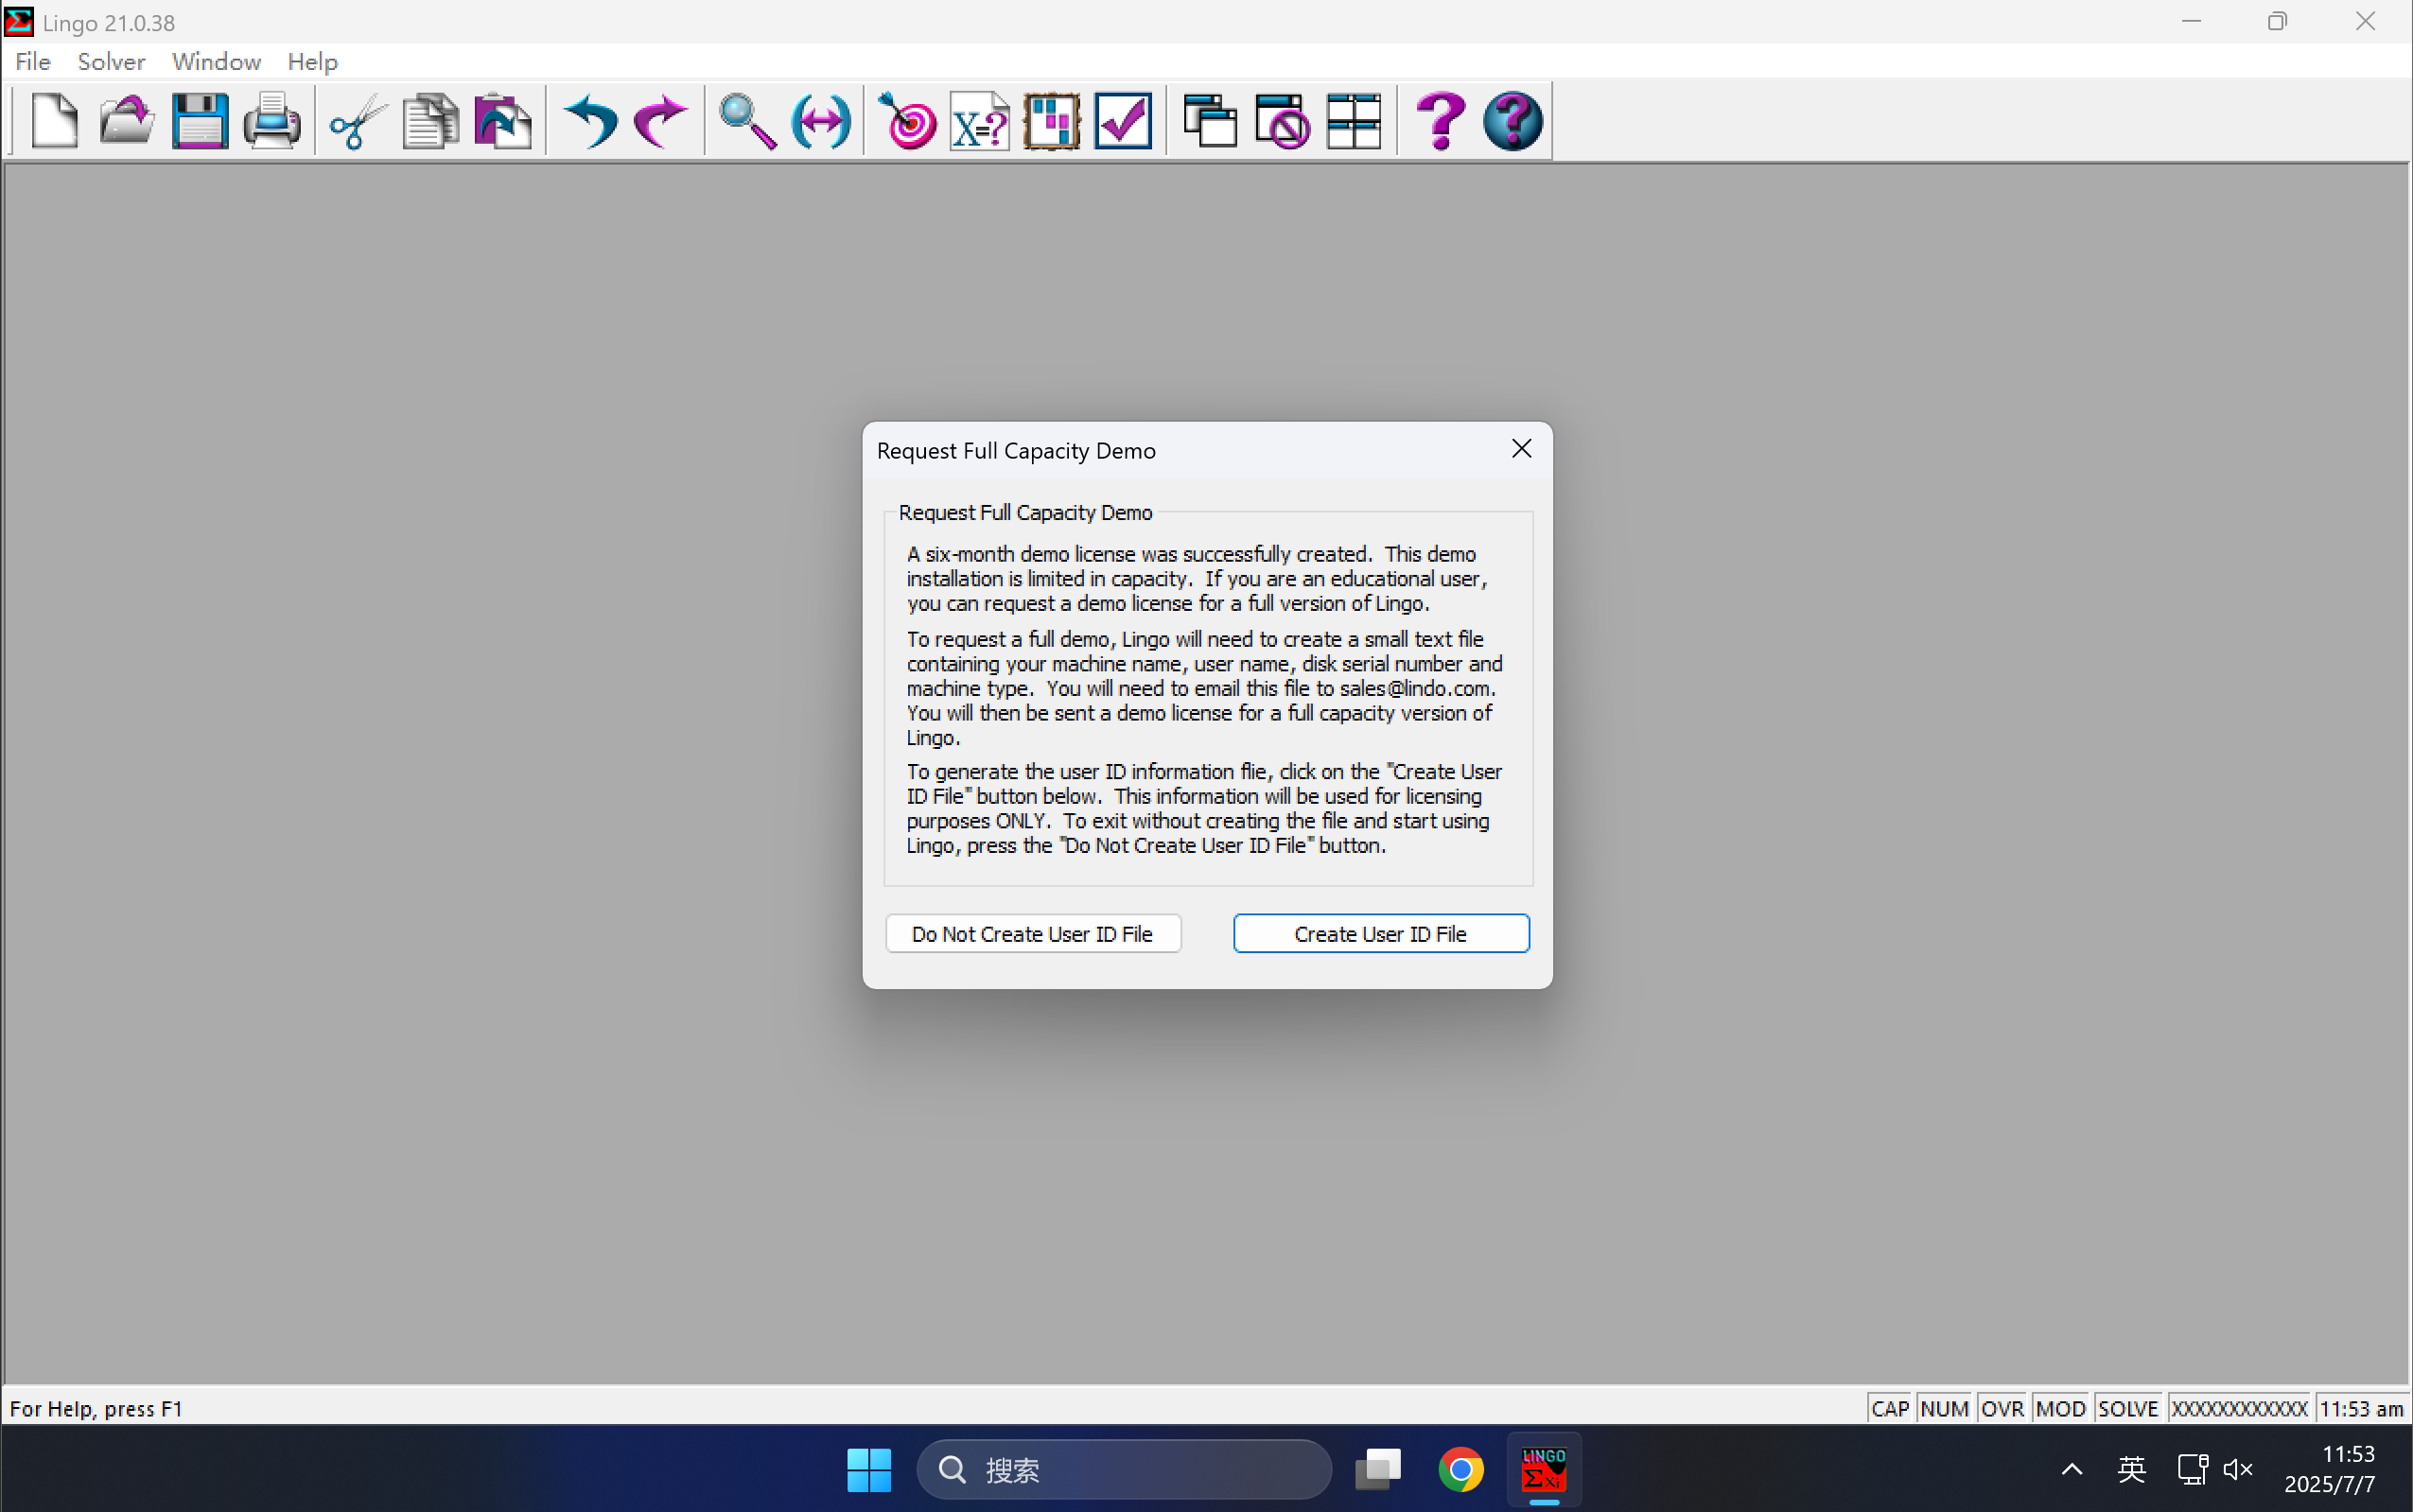Close all windows using the prohibited window icon
This screenshot has width=2413, height=1512.
pyautogui.click(x=1282, y=121)
